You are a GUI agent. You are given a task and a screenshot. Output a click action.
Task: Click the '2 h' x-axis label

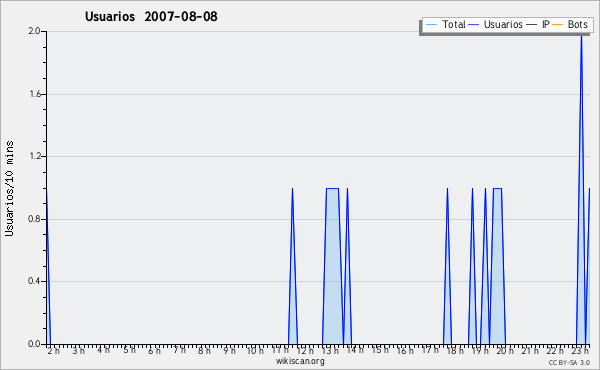point(54,351)
